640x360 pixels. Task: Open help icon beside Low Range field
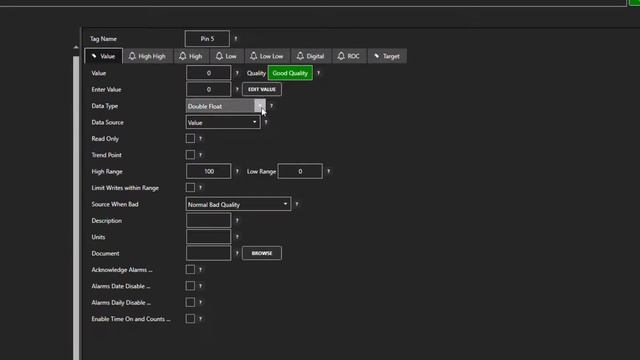pos(329,171)
